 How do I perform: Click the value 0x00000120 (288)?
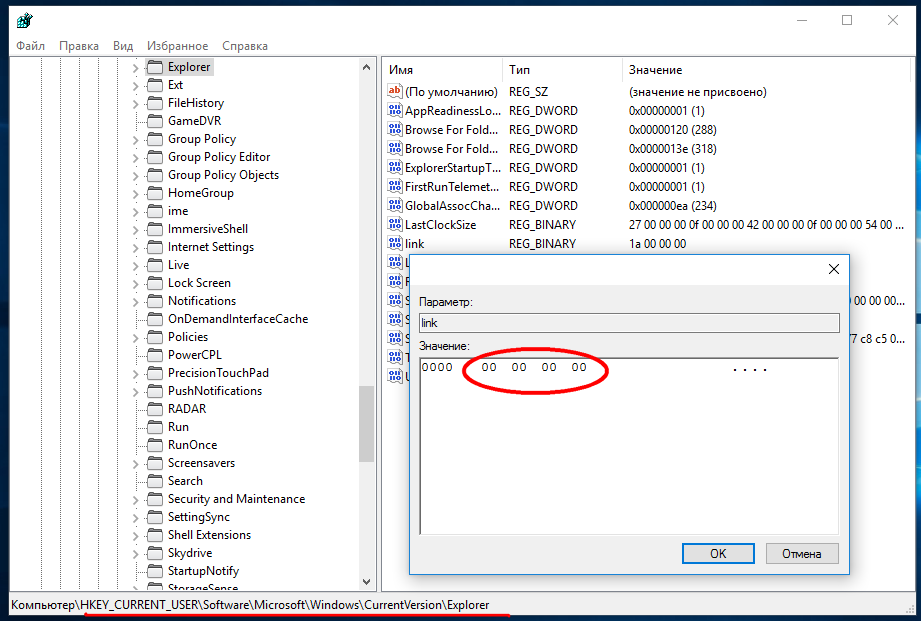673,130
